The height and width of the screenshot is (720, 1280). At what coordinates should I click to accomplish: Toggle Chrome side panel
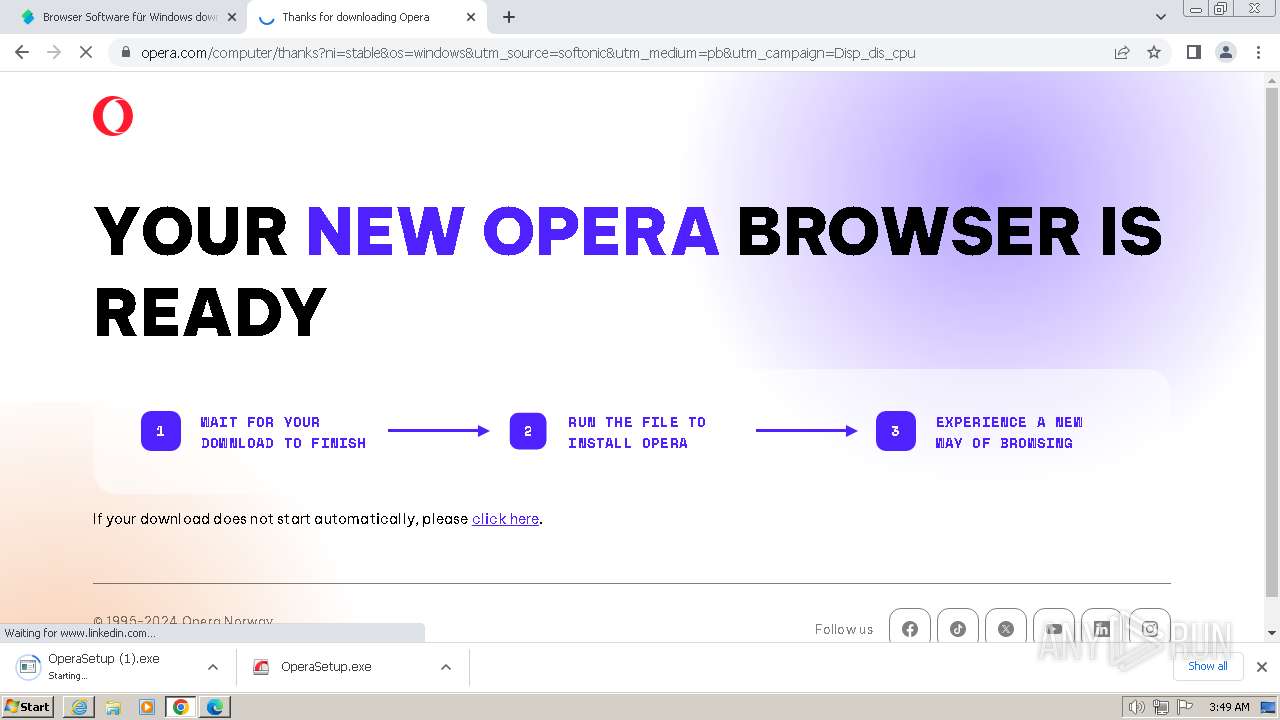coord(1193,52)
